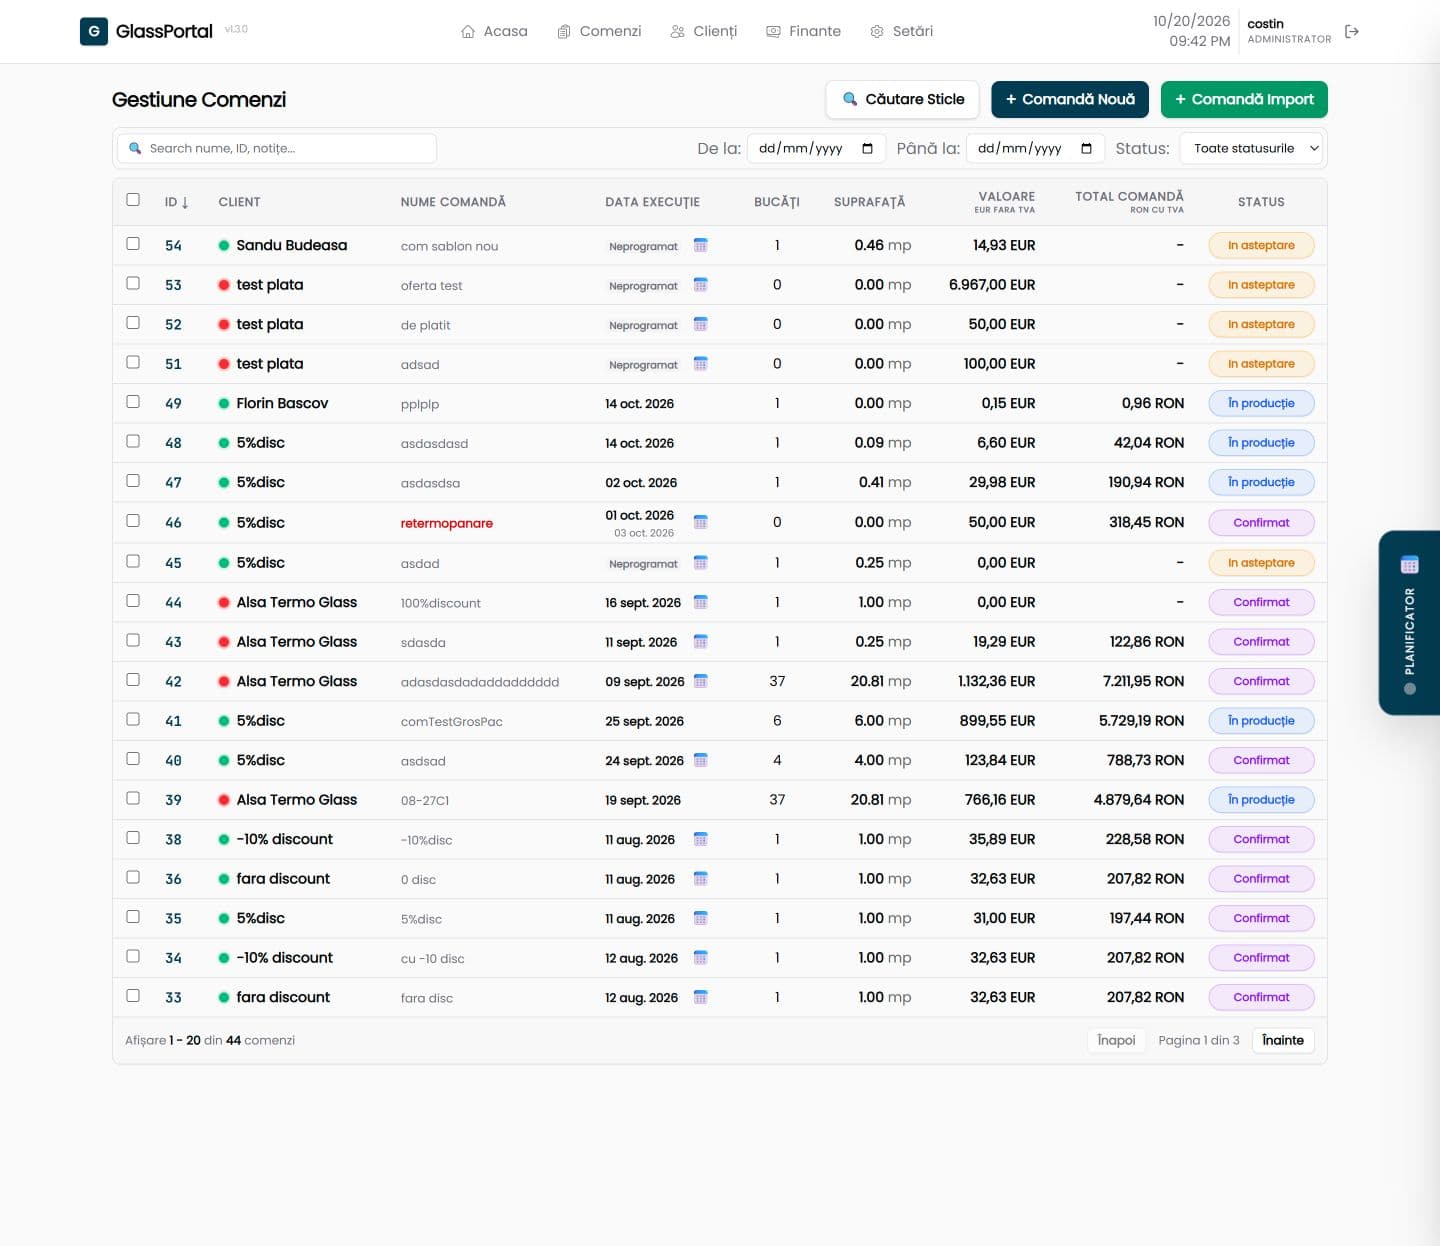Create order with Comandă Nouă button
This screenshot has width=1440, height=1246.
click(x=1070, y=99)
